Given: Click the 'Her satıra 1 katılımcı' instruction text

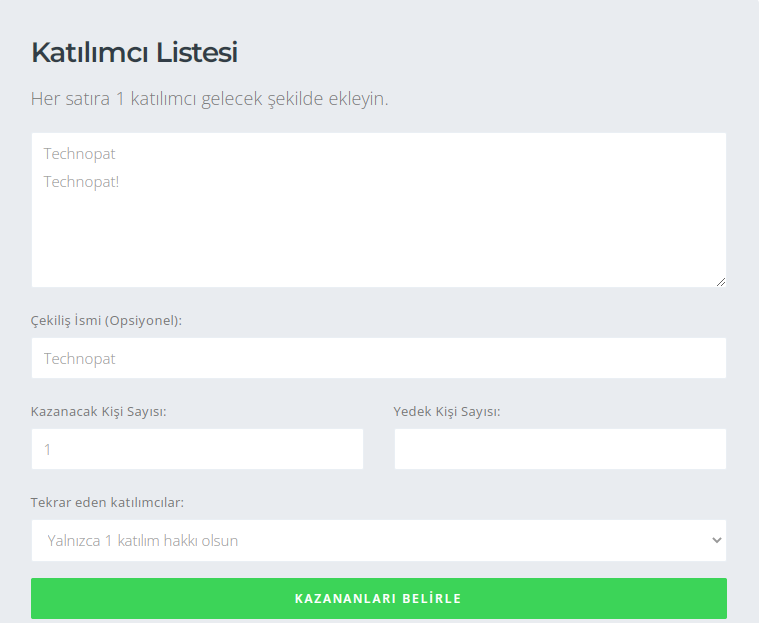Looking at the screenshot, I should 209,99.
